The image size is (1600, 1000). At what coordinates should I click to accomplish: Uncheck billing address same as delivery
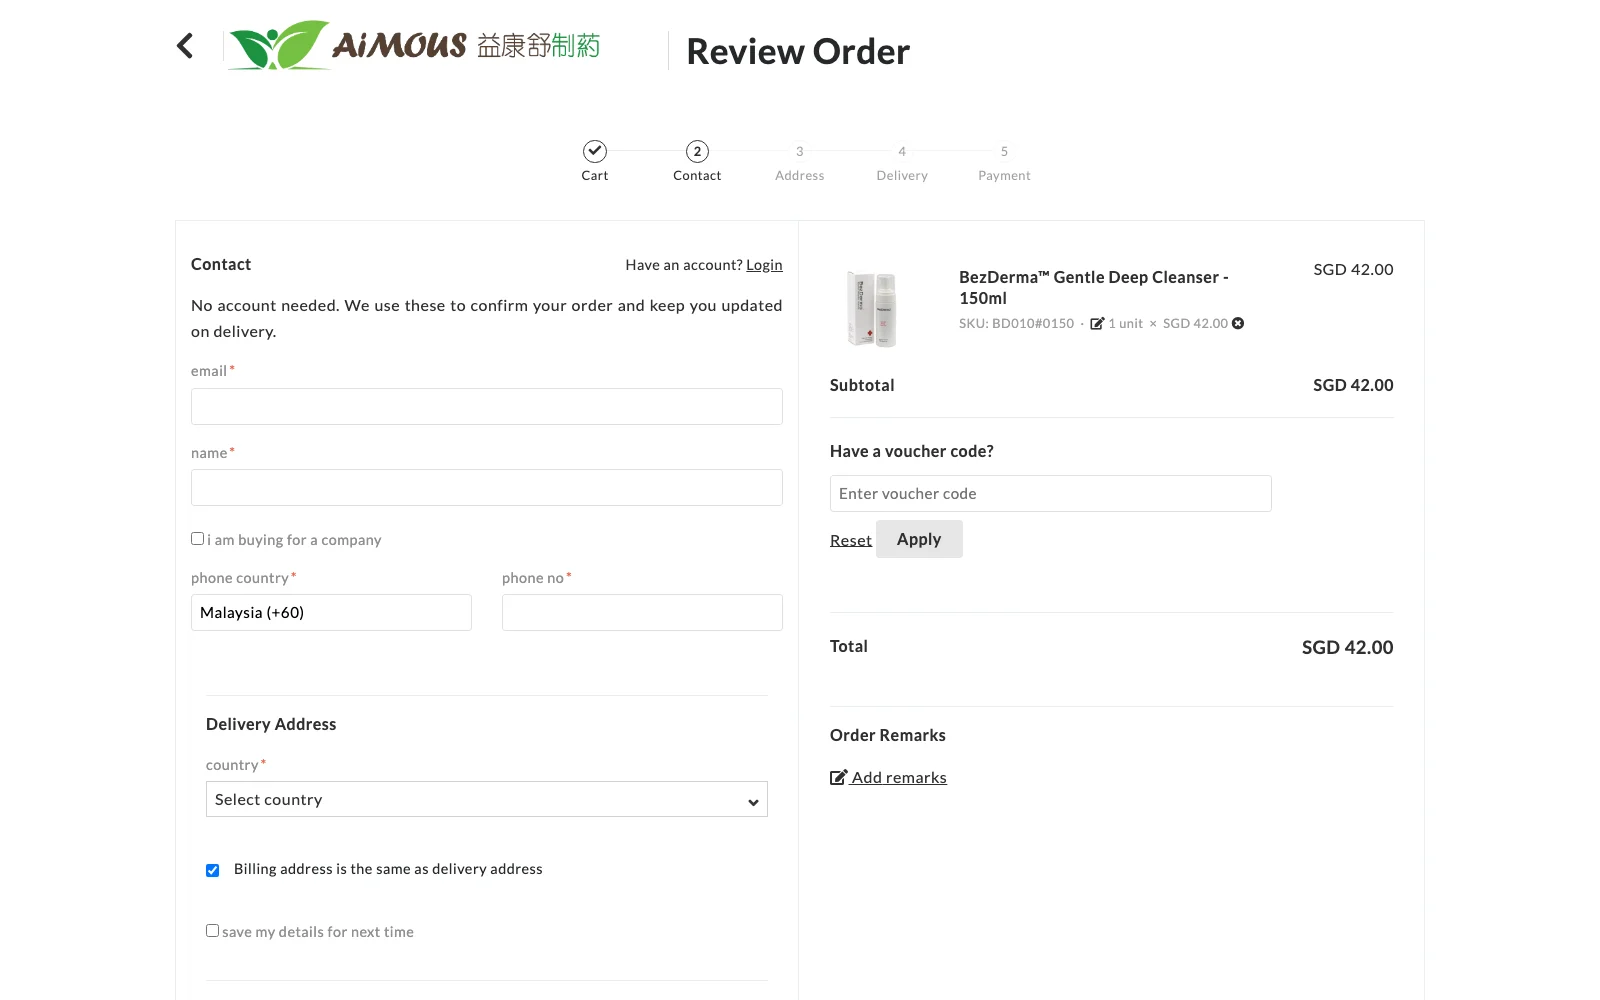tap(212, 870)
